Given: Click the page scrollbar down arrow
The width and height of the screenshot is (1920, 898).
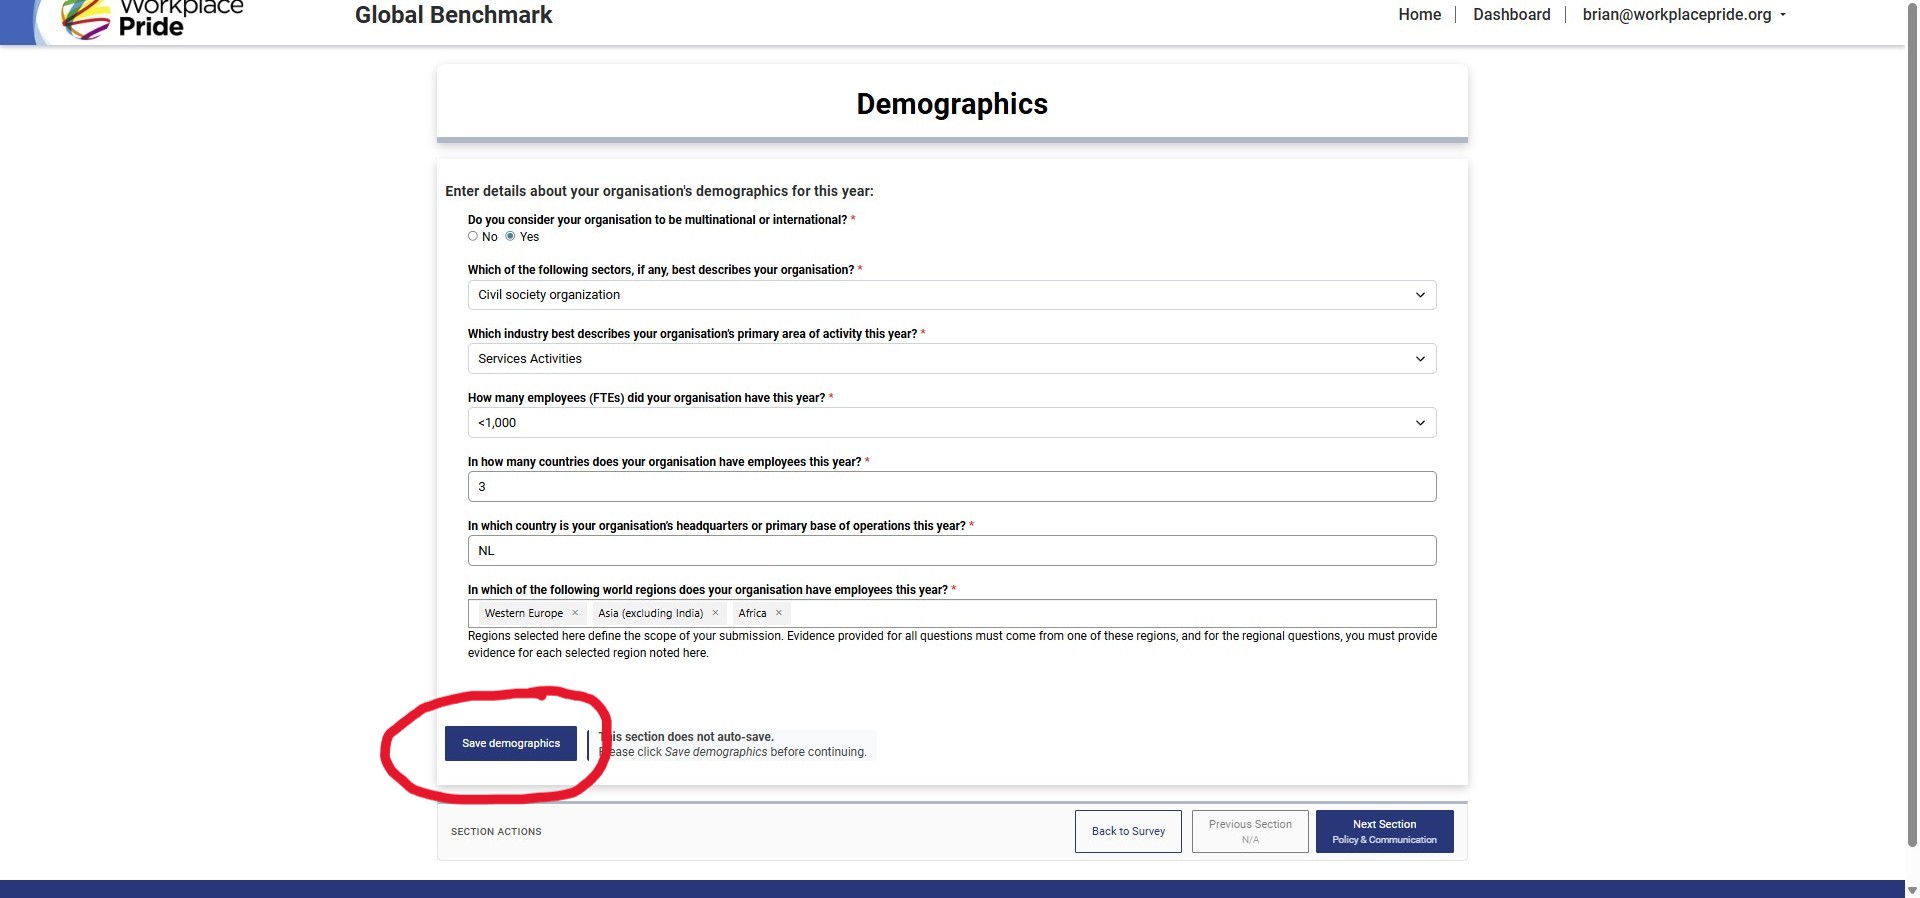Looking at the screenshot, I should [1912, 890].
